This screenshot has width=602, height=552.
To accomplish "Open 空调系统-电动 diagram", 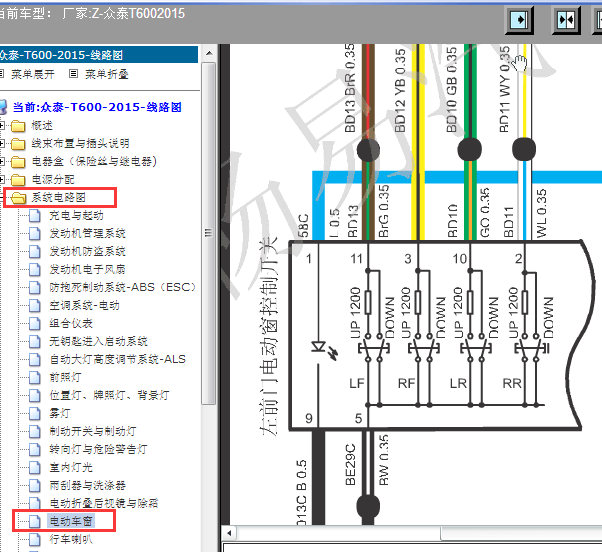I will (84, 306).
